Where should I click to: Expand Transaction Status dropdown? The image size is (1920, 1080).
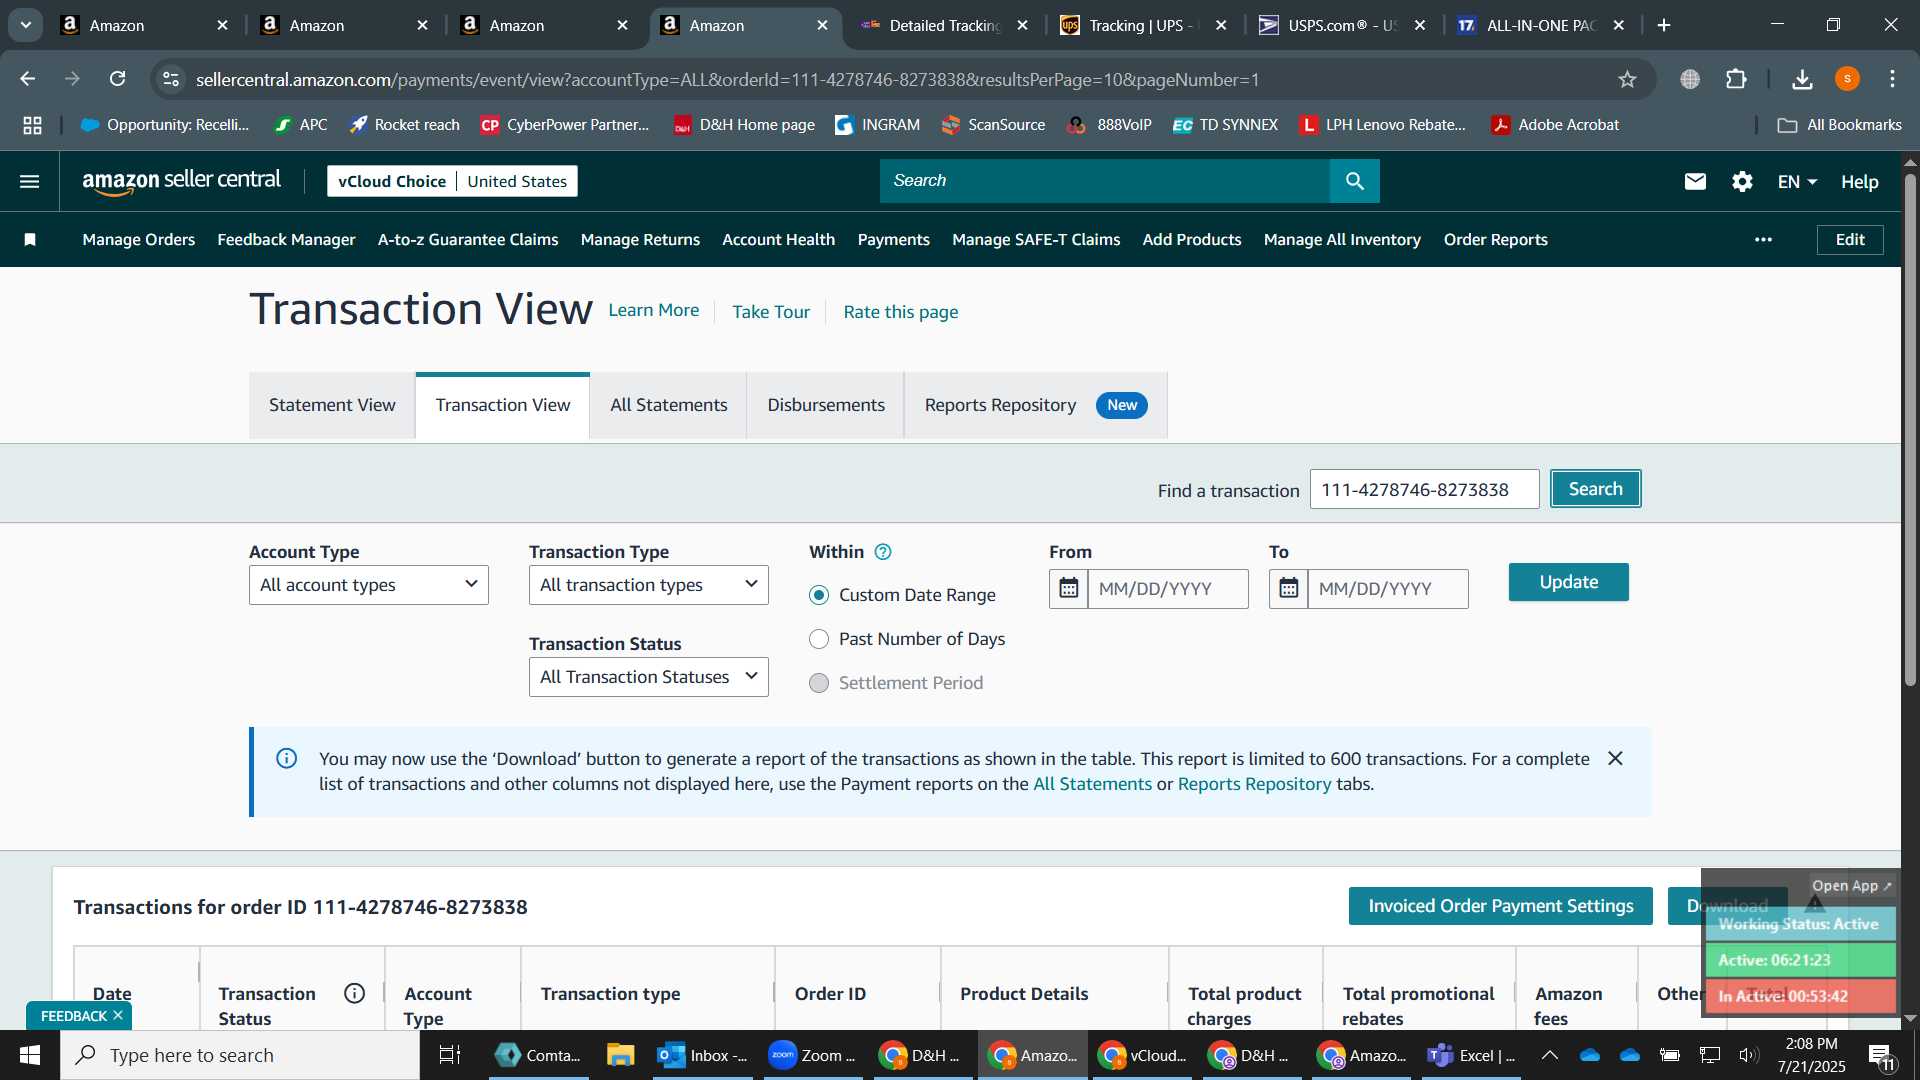pos(649,677)
